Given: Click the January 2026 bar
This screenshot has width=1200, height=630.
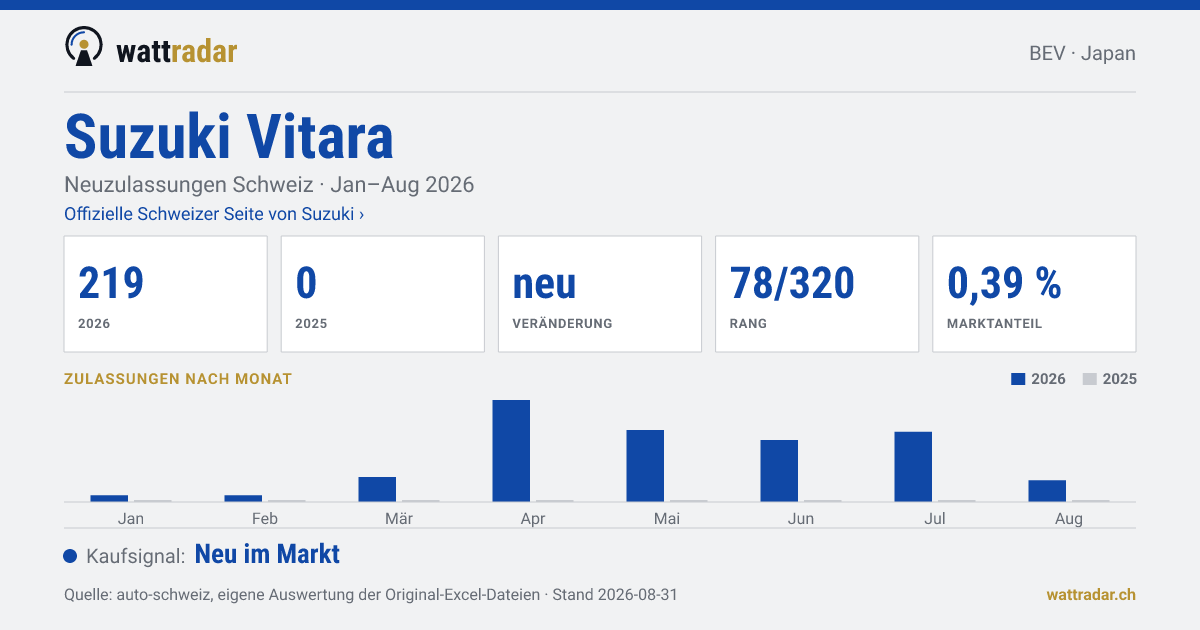Looking at the screenshot, I should (109, 498).
